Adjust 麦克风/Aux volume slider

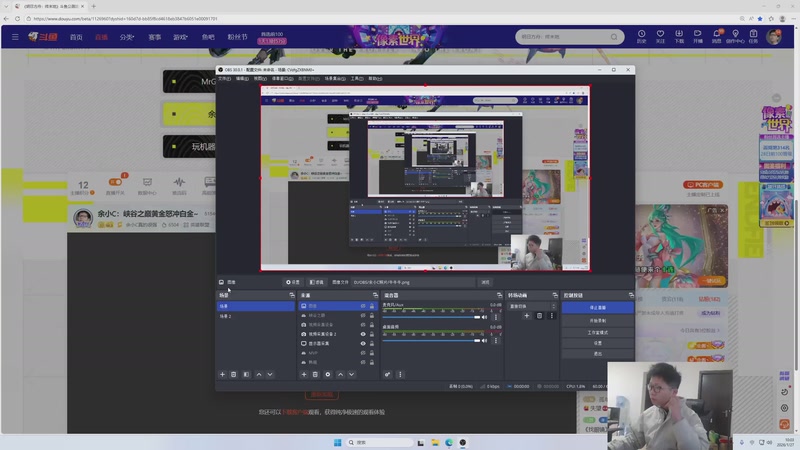[431, 317]
